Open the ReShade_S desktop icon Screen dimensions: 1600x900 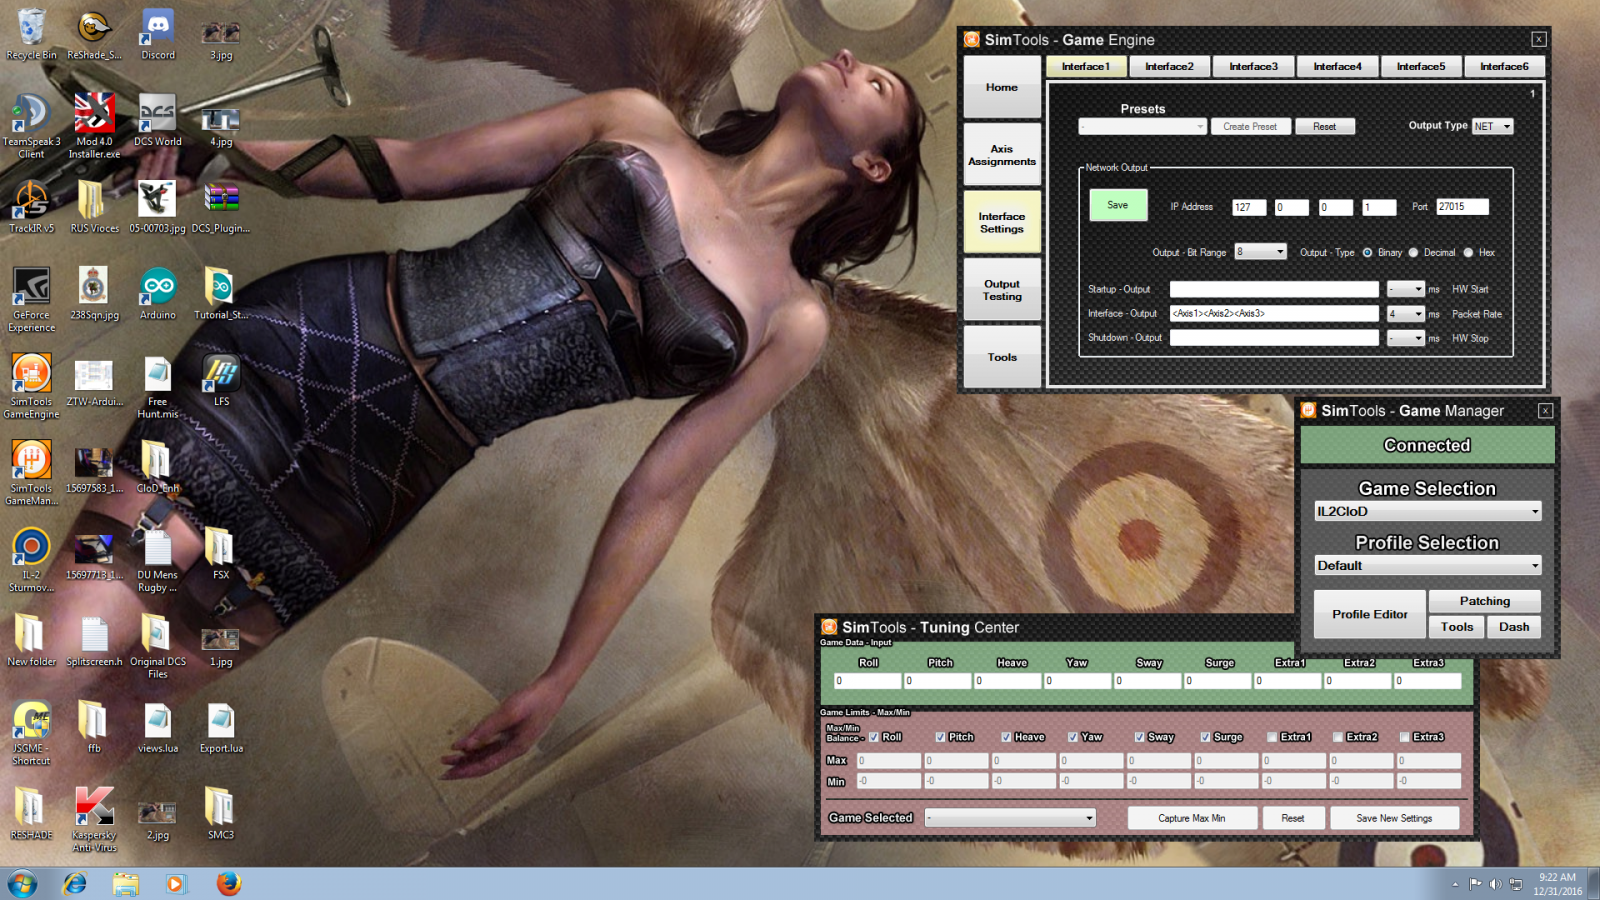click(x=94, y=34)
